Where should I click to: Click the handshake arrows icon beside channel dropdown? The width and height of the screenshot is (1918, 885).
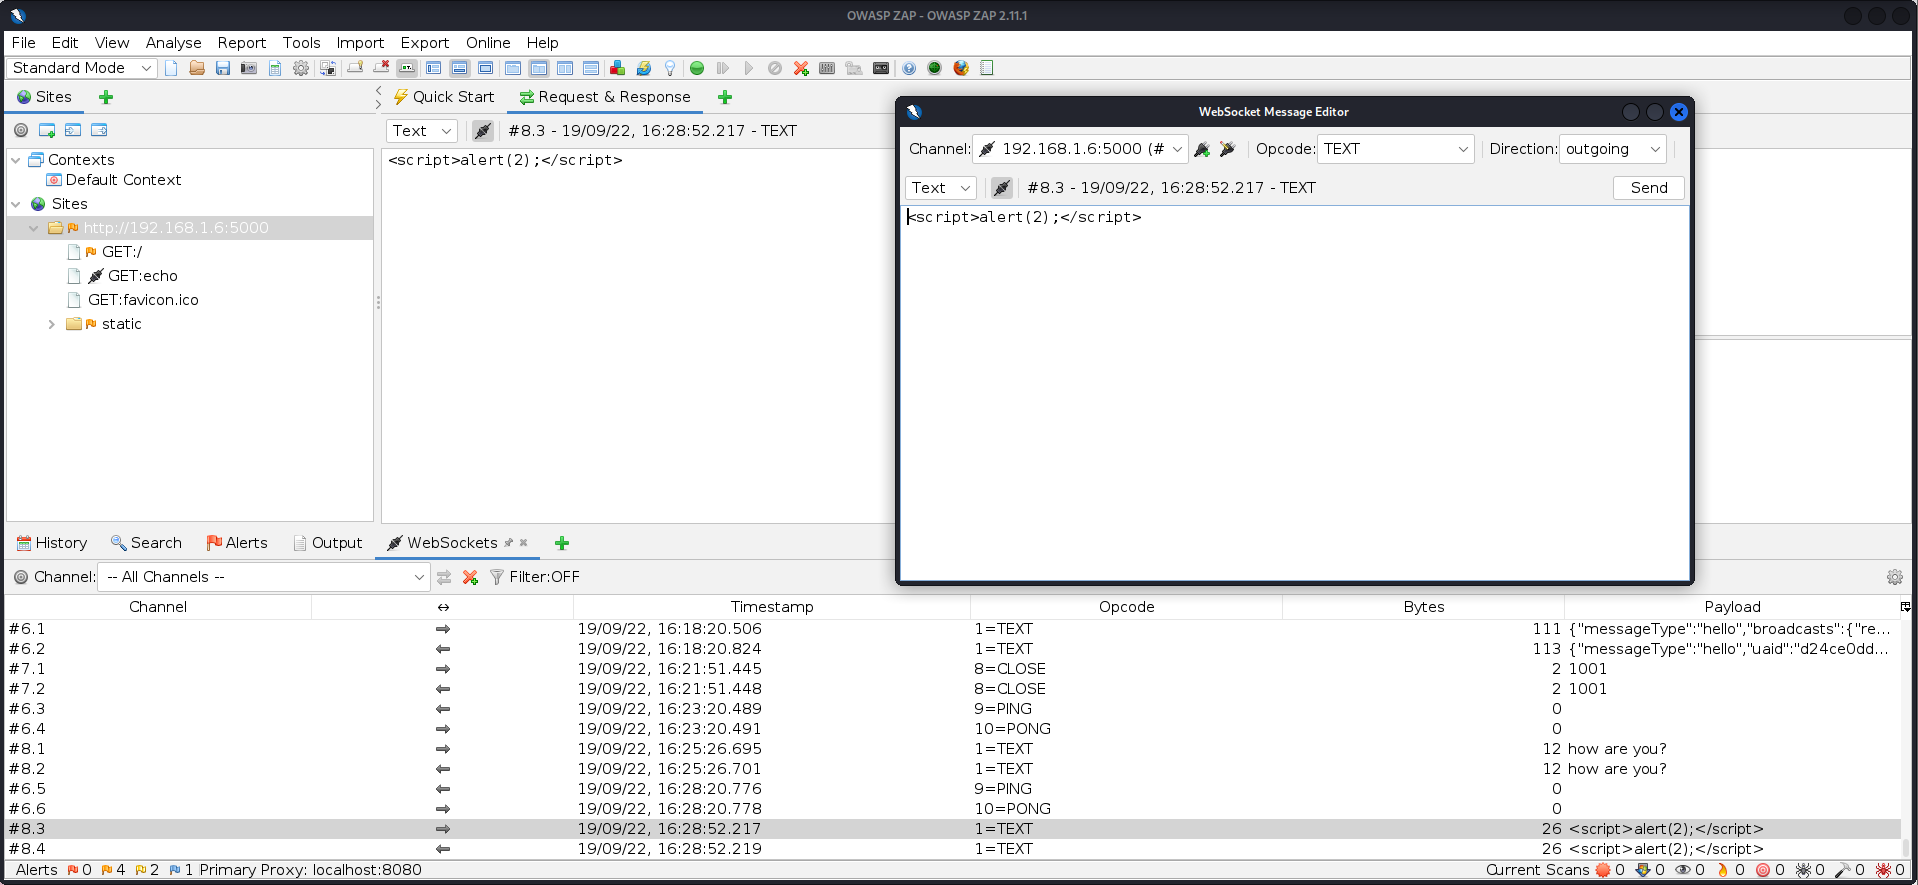(444, 577)
